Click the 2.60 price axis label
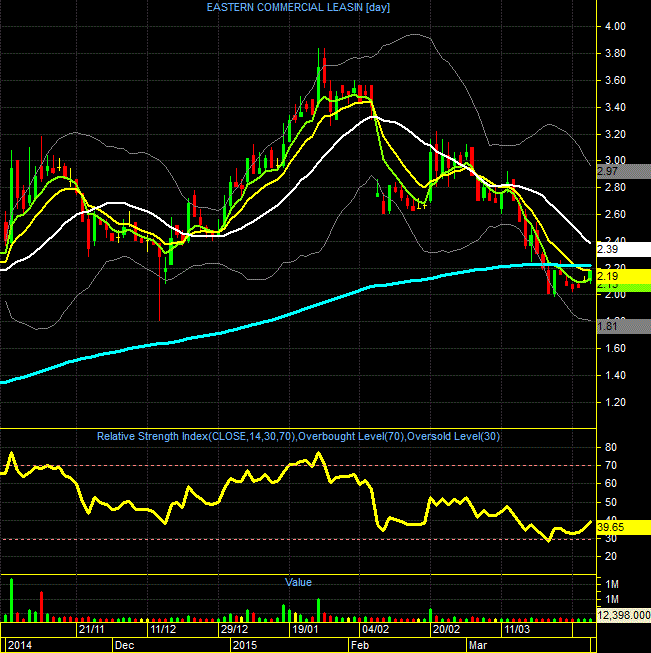 pyautogui.click(x=615, y=214)
